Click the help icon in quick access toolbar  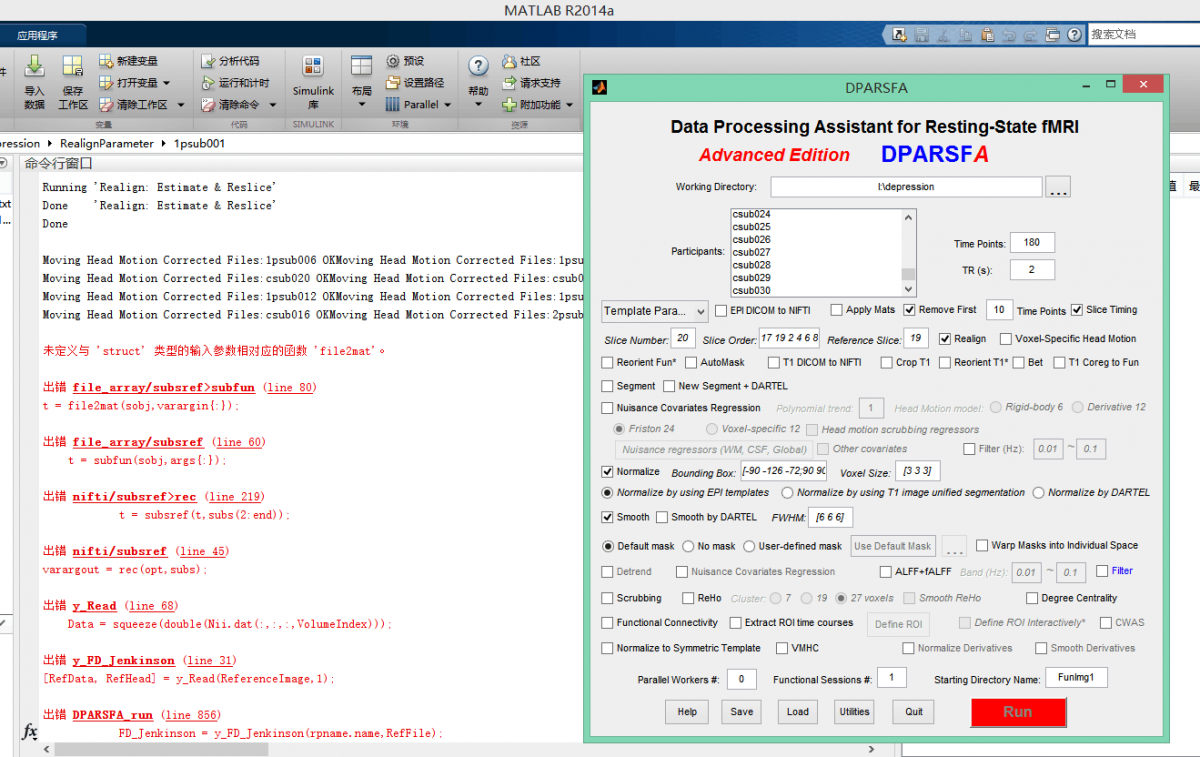(x=1072, y=35)
